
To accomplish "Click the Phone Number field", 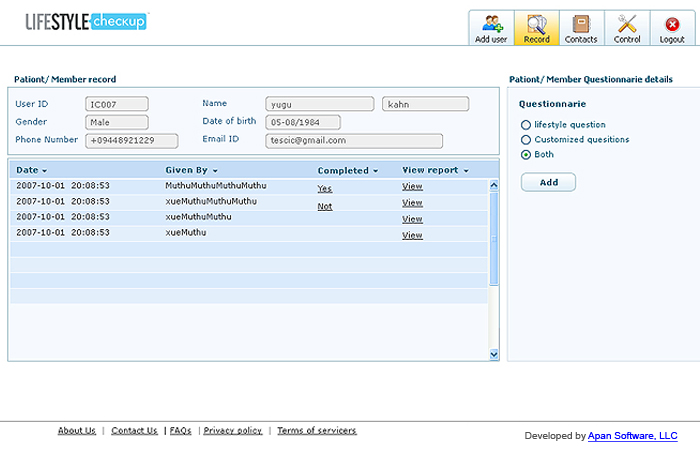I will 132,141.
